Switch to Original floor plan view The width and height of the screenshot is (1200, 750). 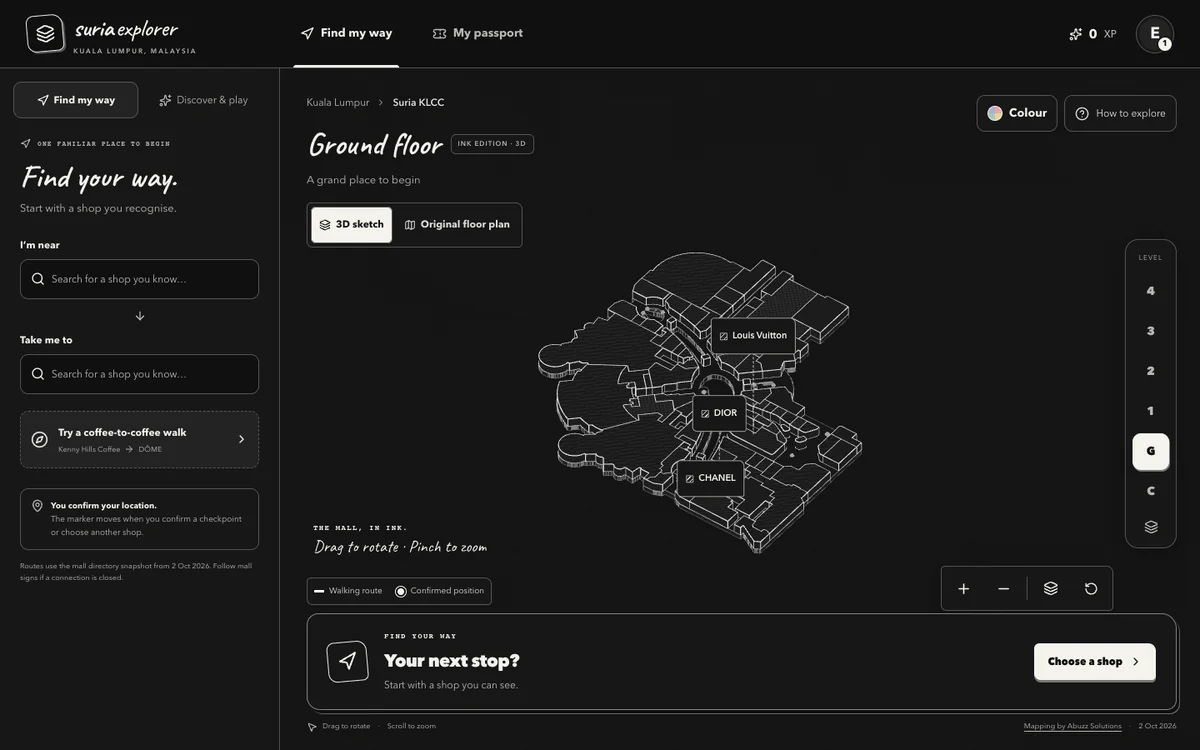[457, 225]
